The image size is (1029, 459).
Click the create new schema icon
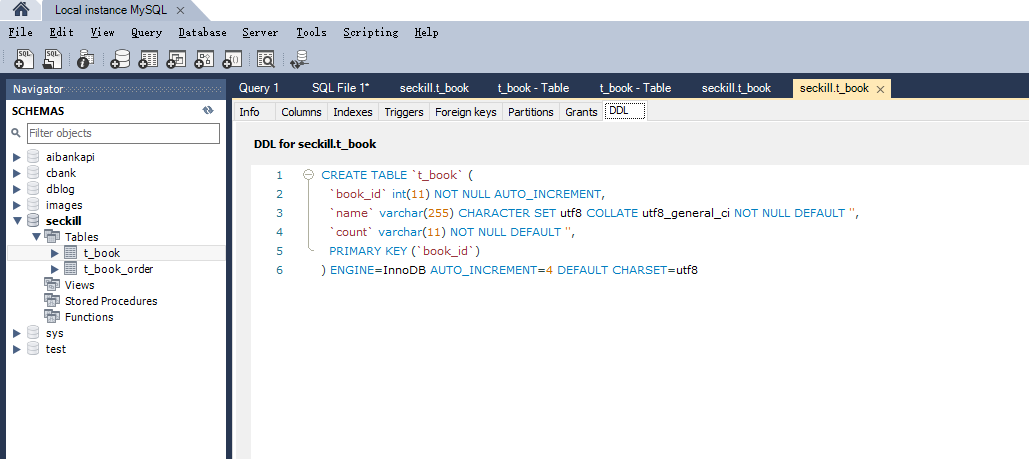click(121, 59)
